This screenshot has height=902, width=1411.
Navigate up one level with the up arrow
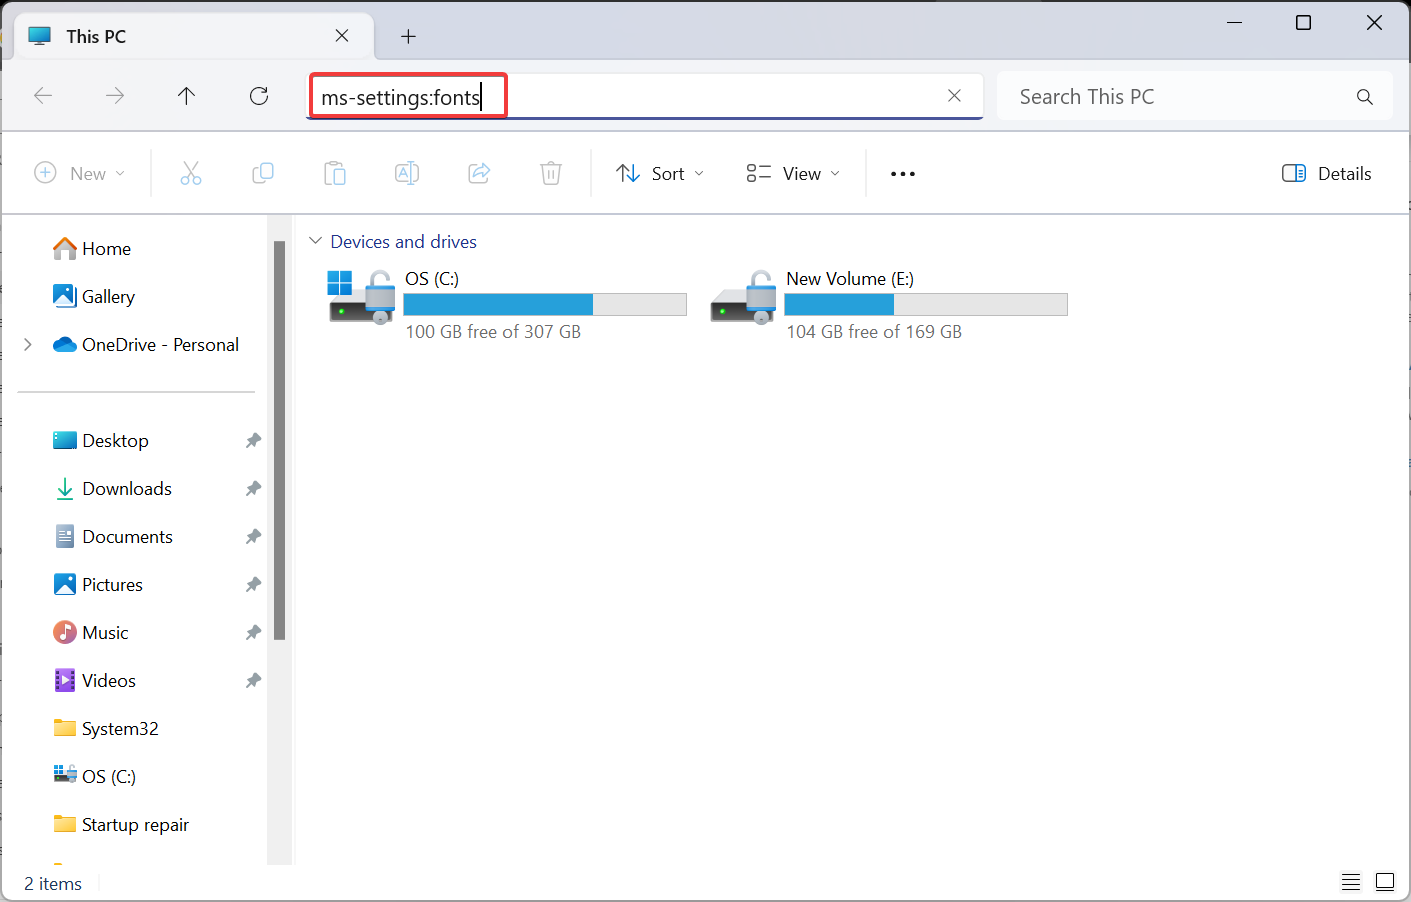[186, 95]
